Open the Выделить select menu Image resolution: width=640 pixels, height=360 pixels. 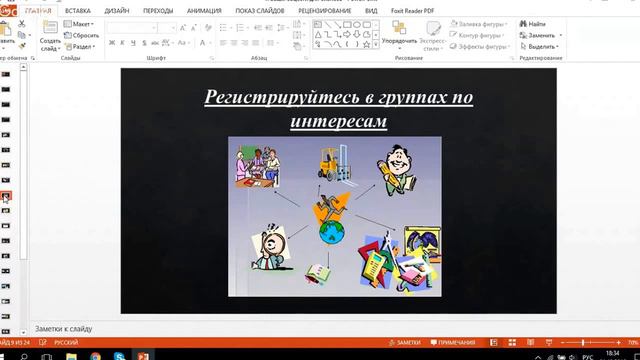tap(539, 47)
